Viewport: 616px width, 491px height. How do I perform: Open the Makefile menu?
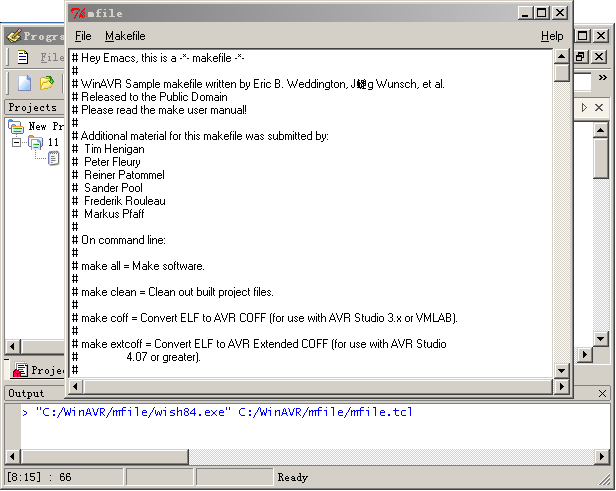[125, 36]
